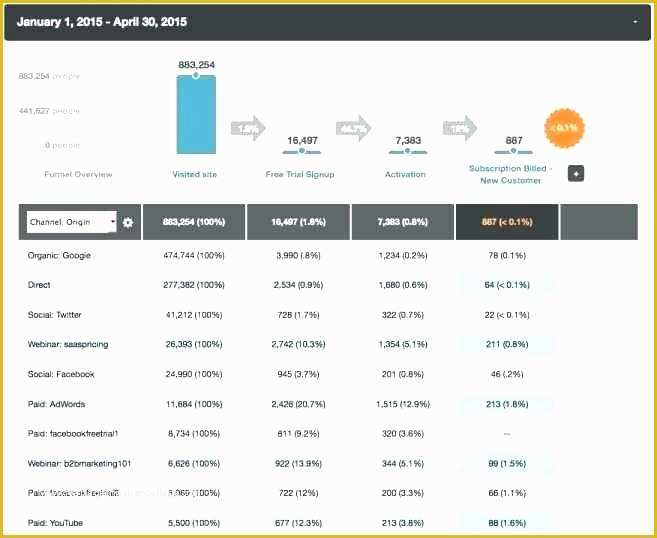Click the 2,426 (20.7%) cell
The width and height of the screenshot is (657, 538).
tap(298, 404)
